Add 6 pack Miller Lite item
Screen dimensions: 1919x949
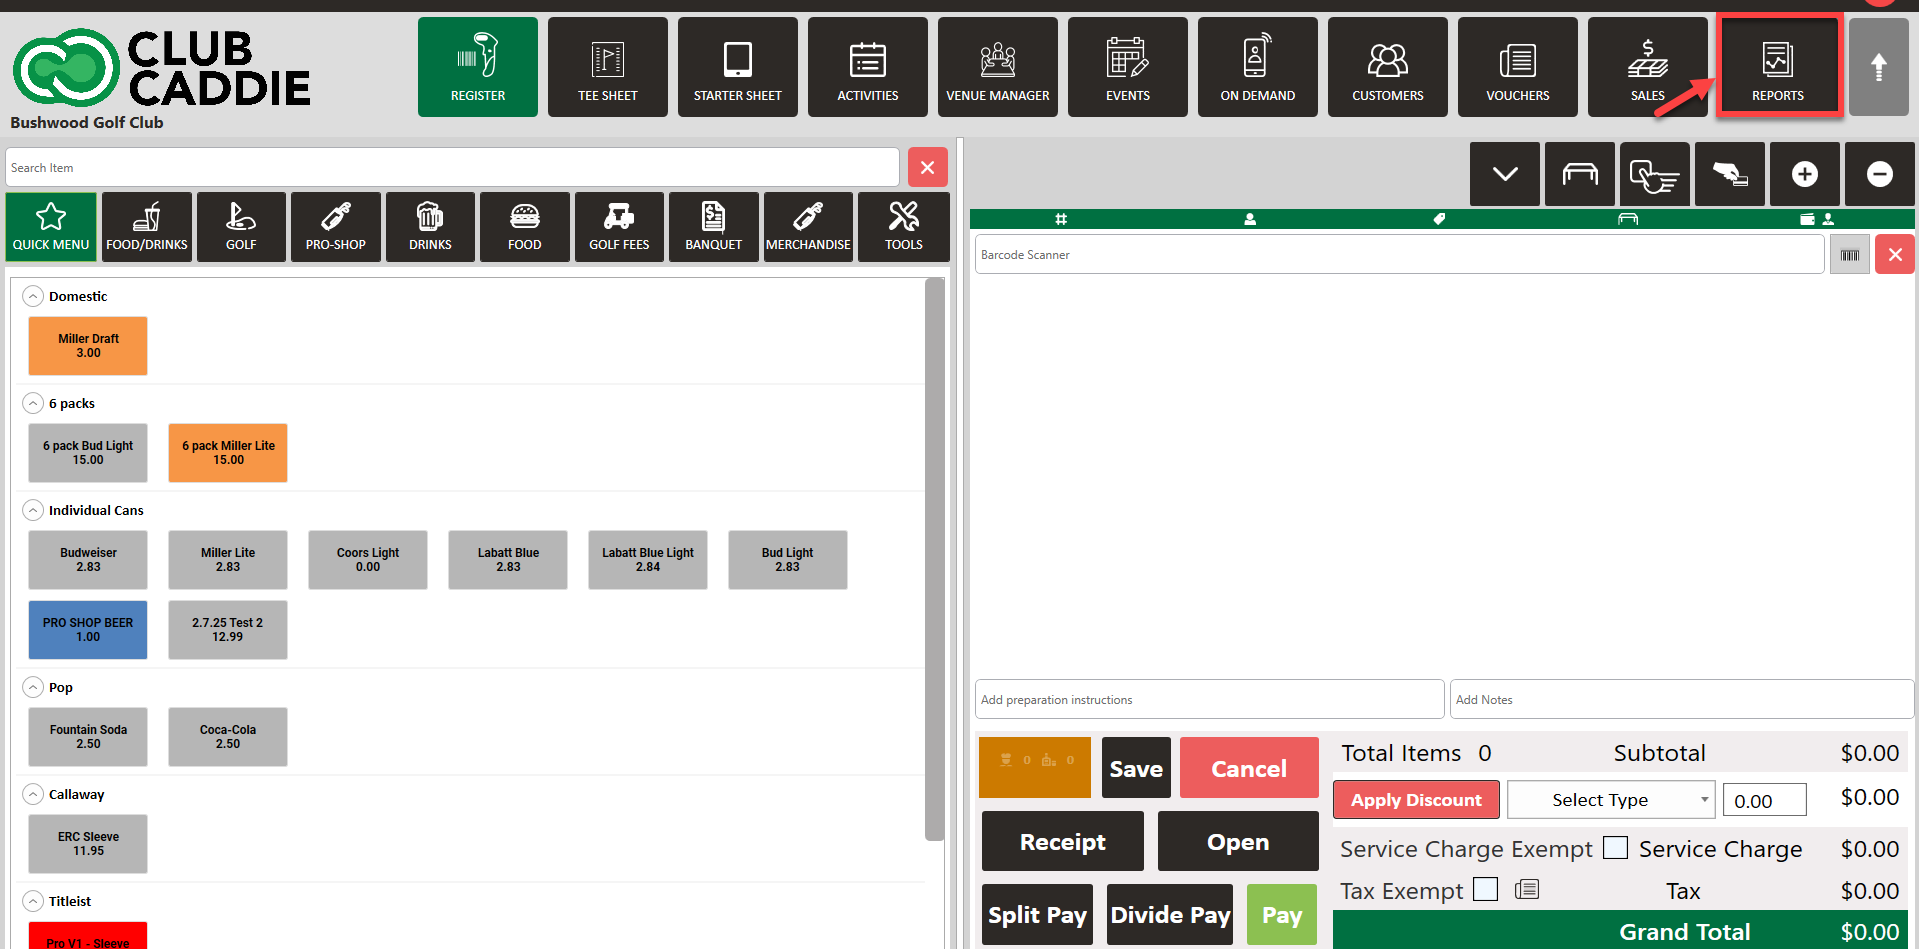click(x=228, y=453)
